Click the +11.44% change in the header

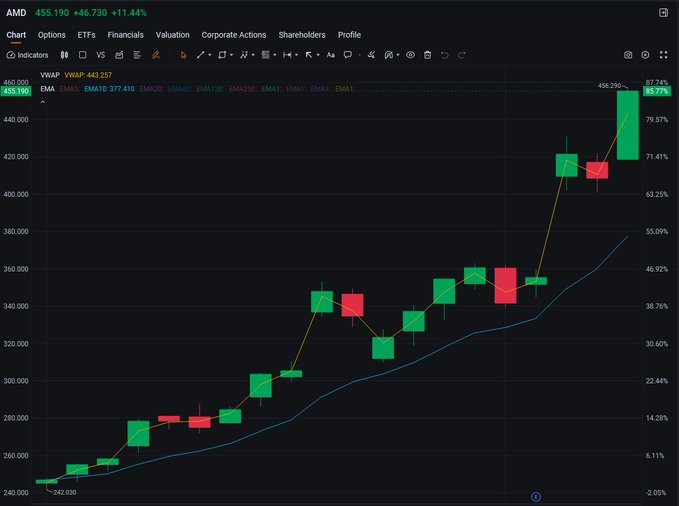(129, 13)
